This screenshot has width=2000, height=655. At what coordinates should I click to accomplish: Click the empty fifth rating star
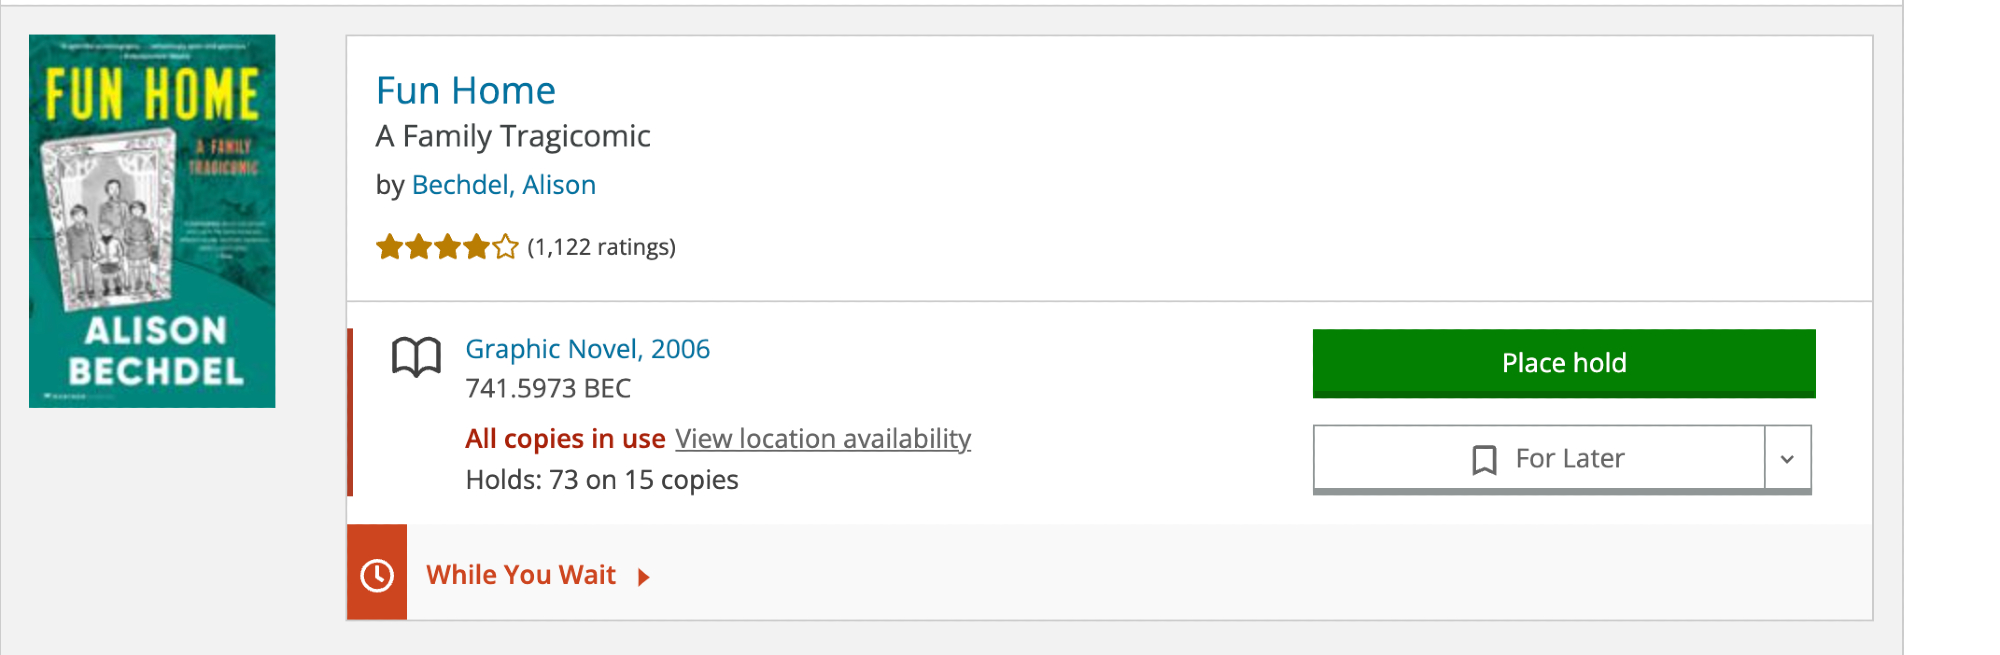pyautogui.click(x=506, y=247)
